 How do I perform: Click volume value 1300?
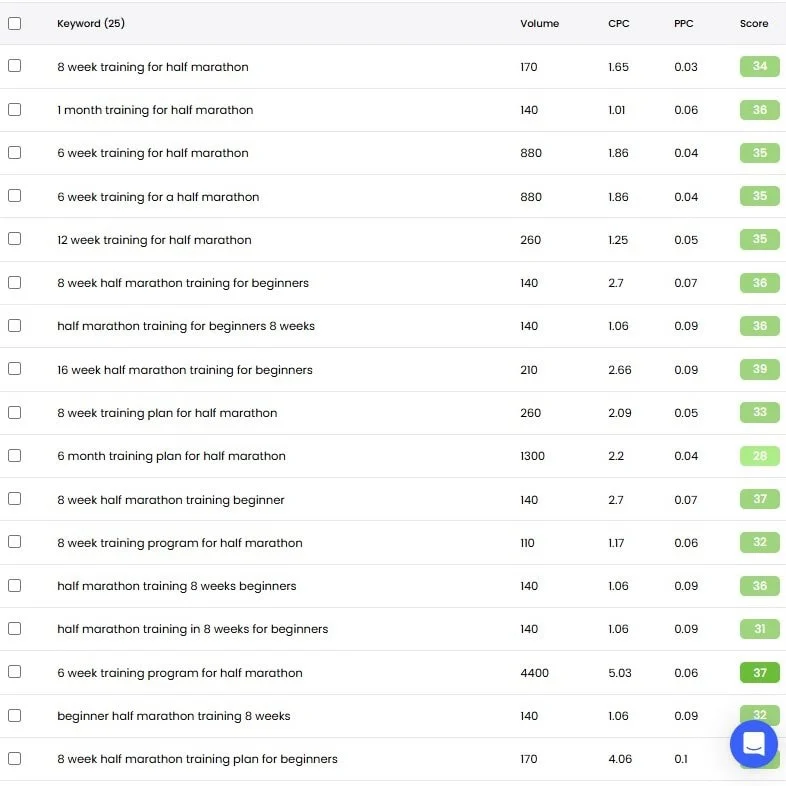point(533,456)
